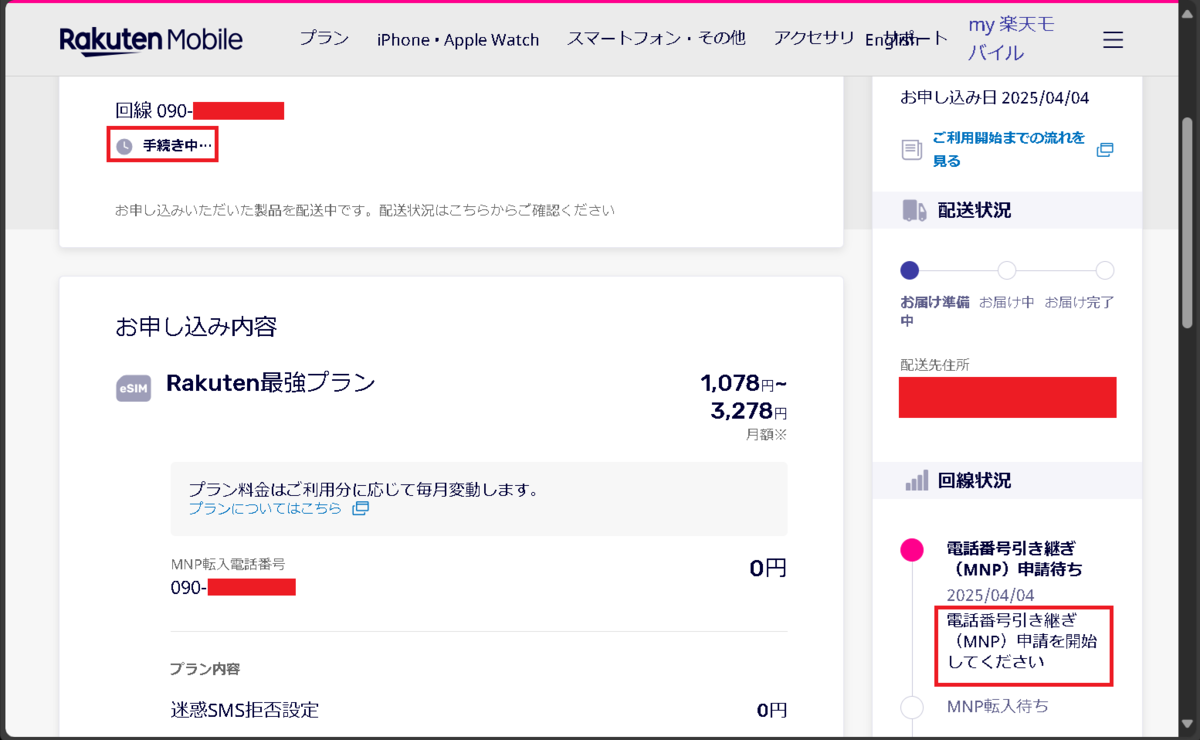Click the お届け完了 progress step circle
Screen dimensions: 1200x740
[x=1105, y=270]
